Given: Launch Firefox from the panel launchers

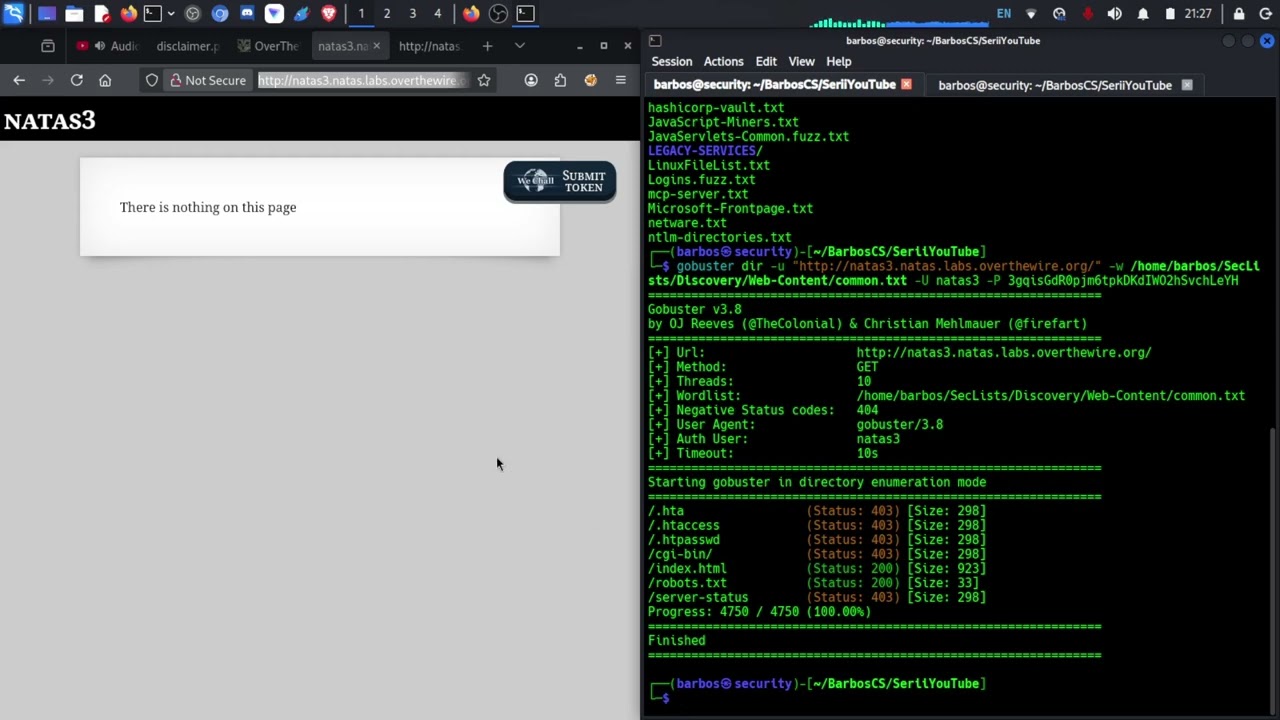Looking at the screenshot, I should pos(128,14).
